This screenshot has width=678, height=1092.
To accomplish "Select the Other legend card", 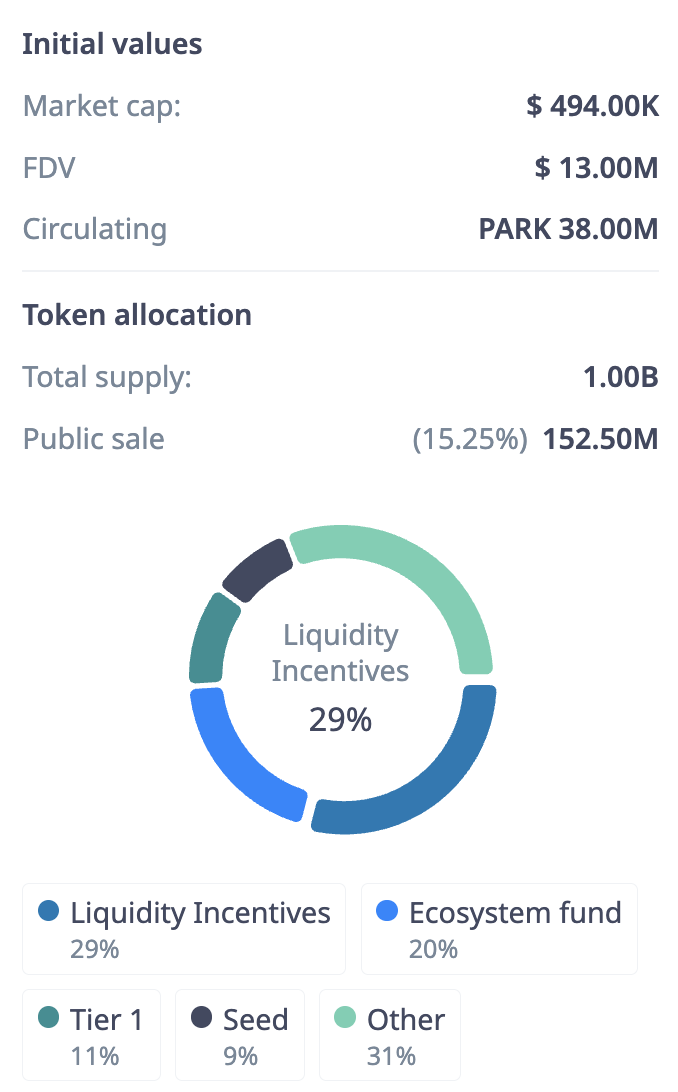I will pos(390,1035).
